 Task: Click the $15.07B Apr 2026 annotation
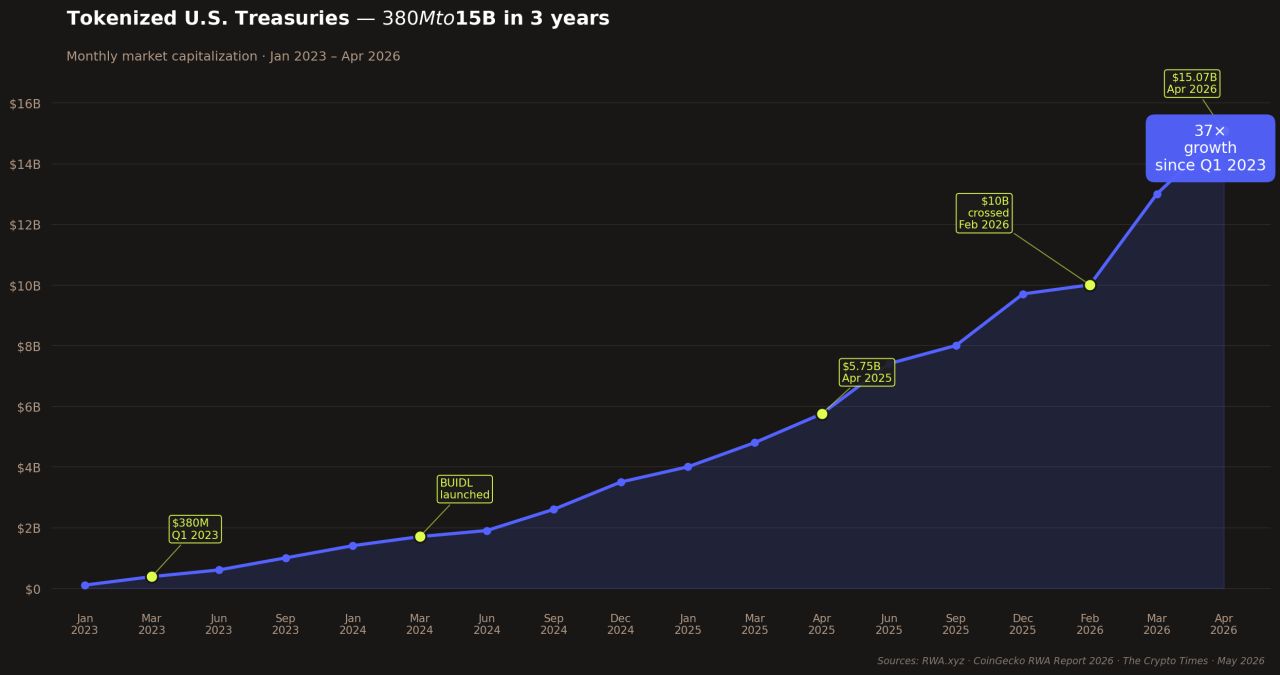[x=1192, y=83]
